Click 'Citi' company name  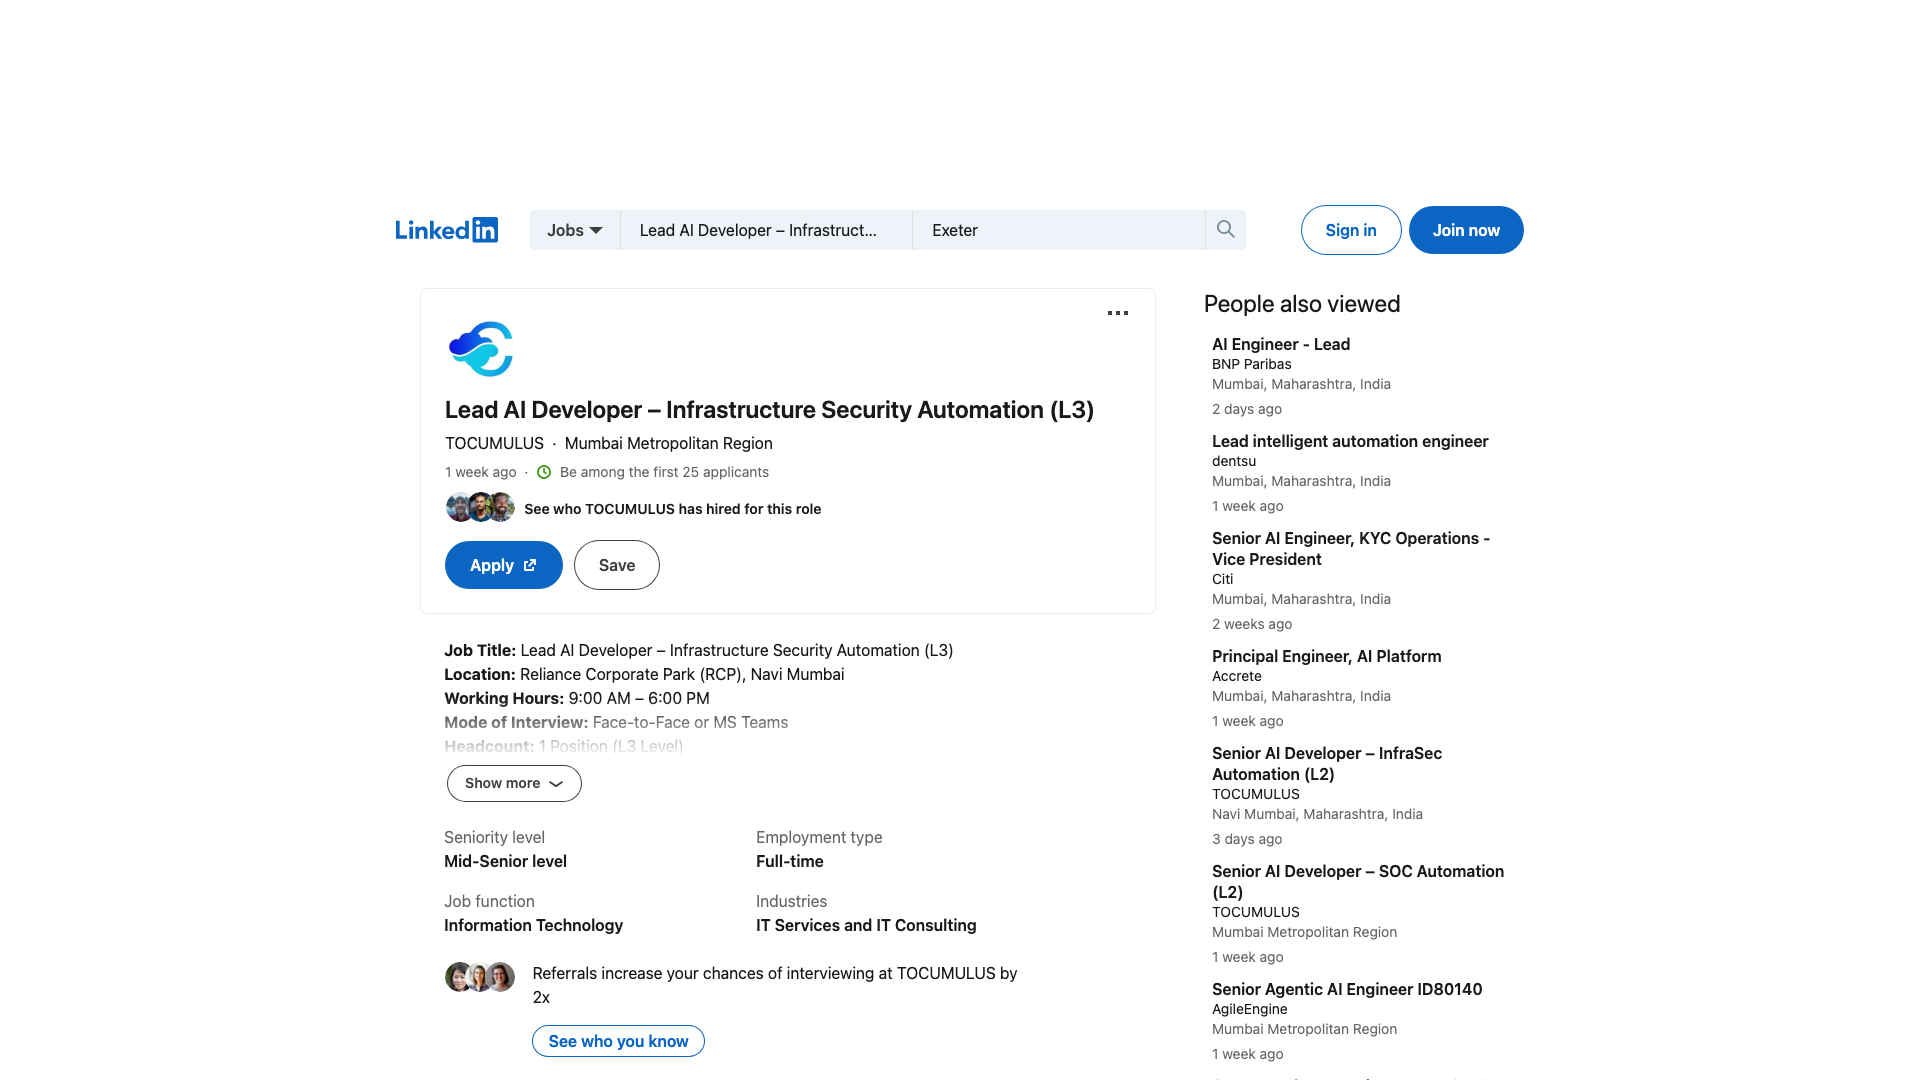point(1223,579)
